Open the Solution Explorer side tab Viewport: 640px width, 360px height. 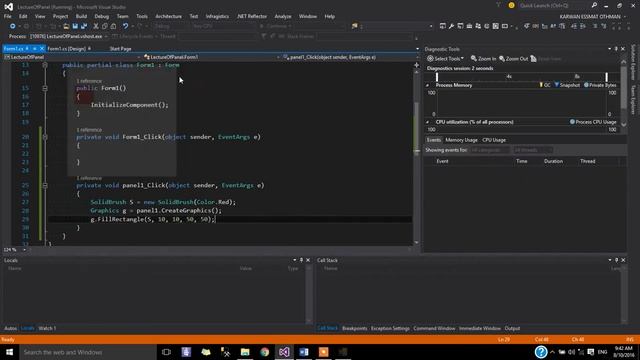point(633,62)
